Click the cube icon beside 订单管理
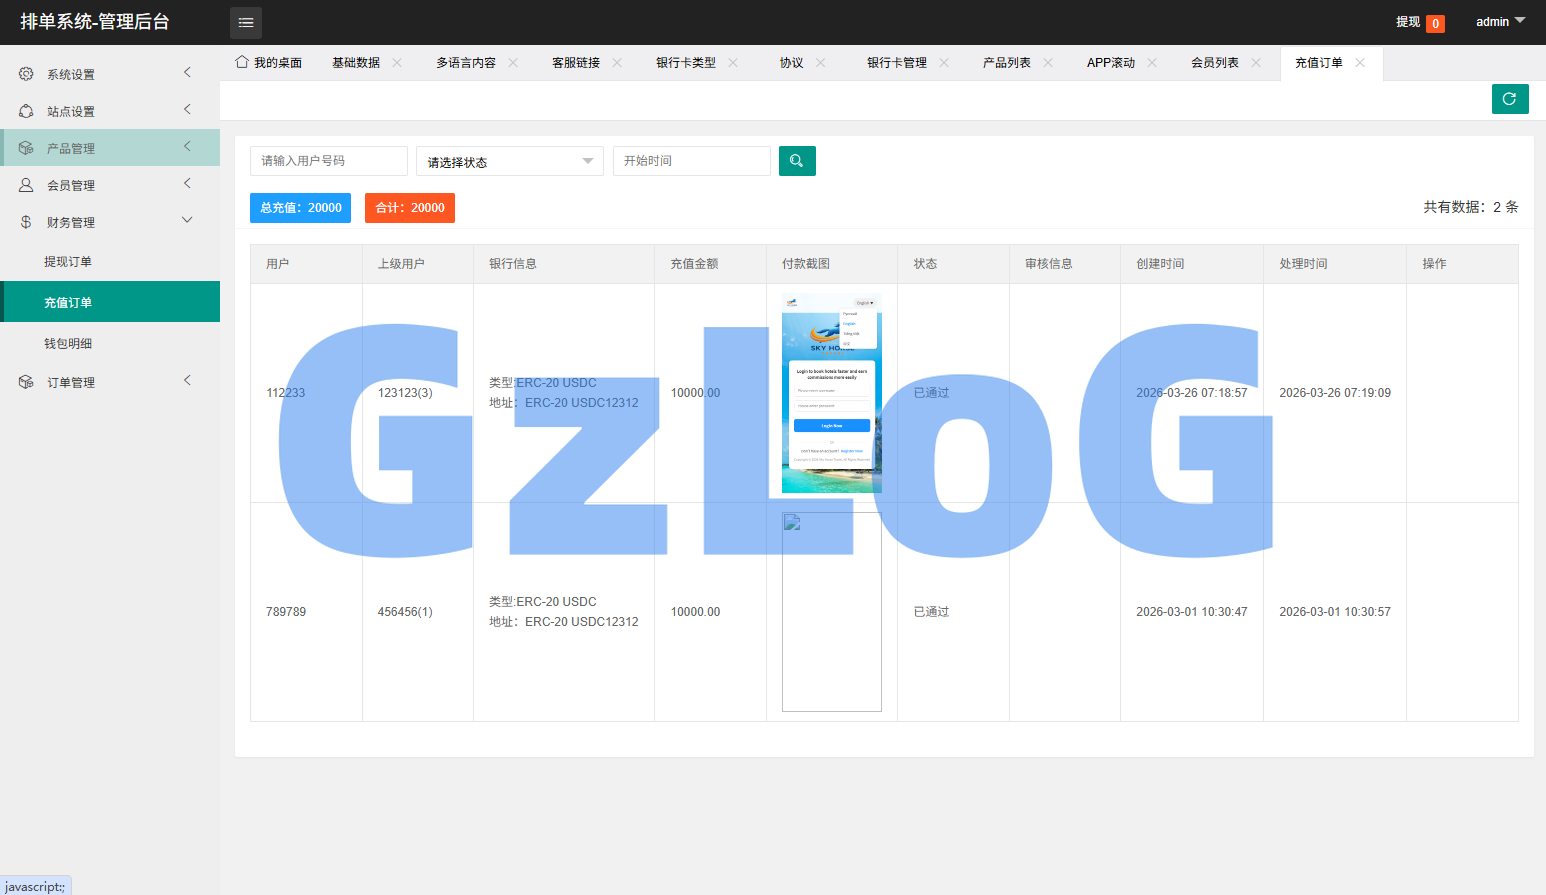 (26, 382)
